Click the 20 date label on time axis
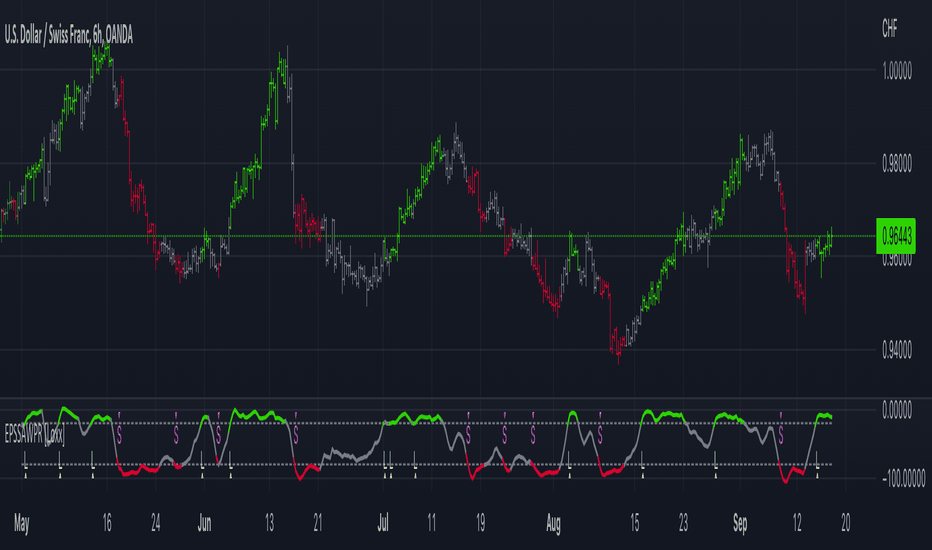 click(846, 523)
